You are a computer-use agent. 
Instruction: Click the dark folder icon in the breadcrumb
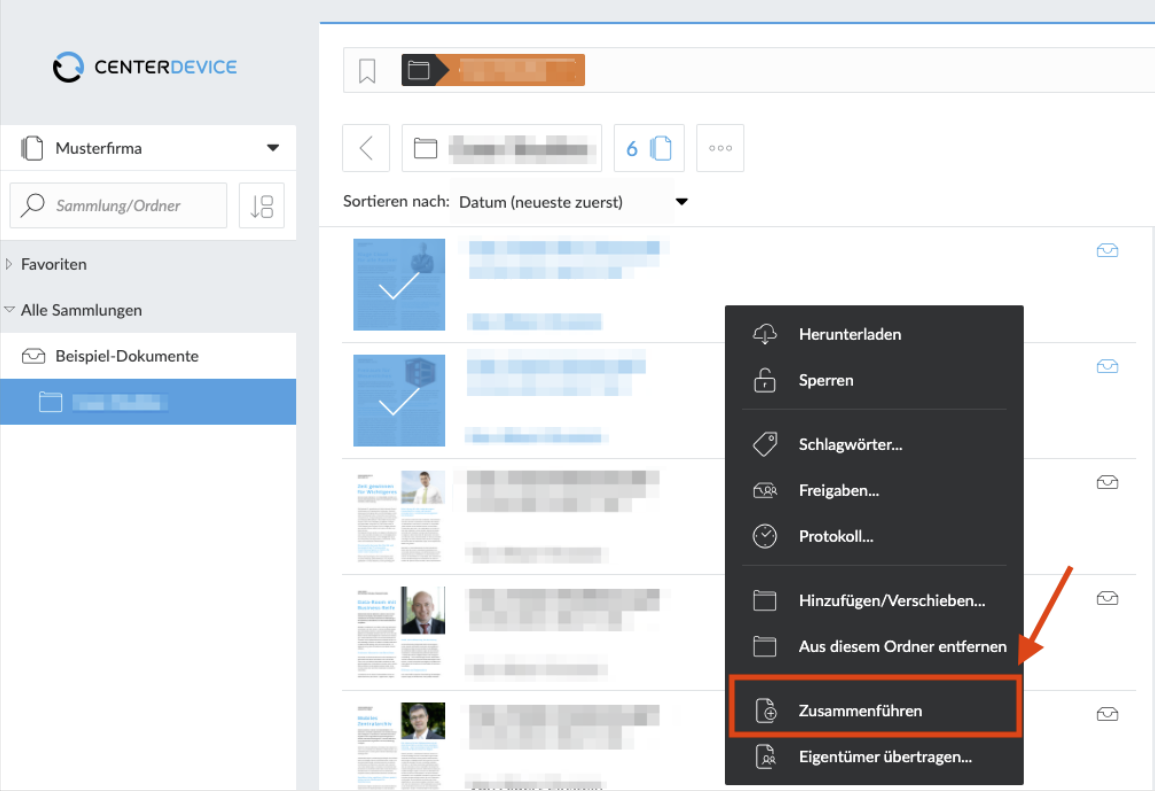click(x=418, y=70)
